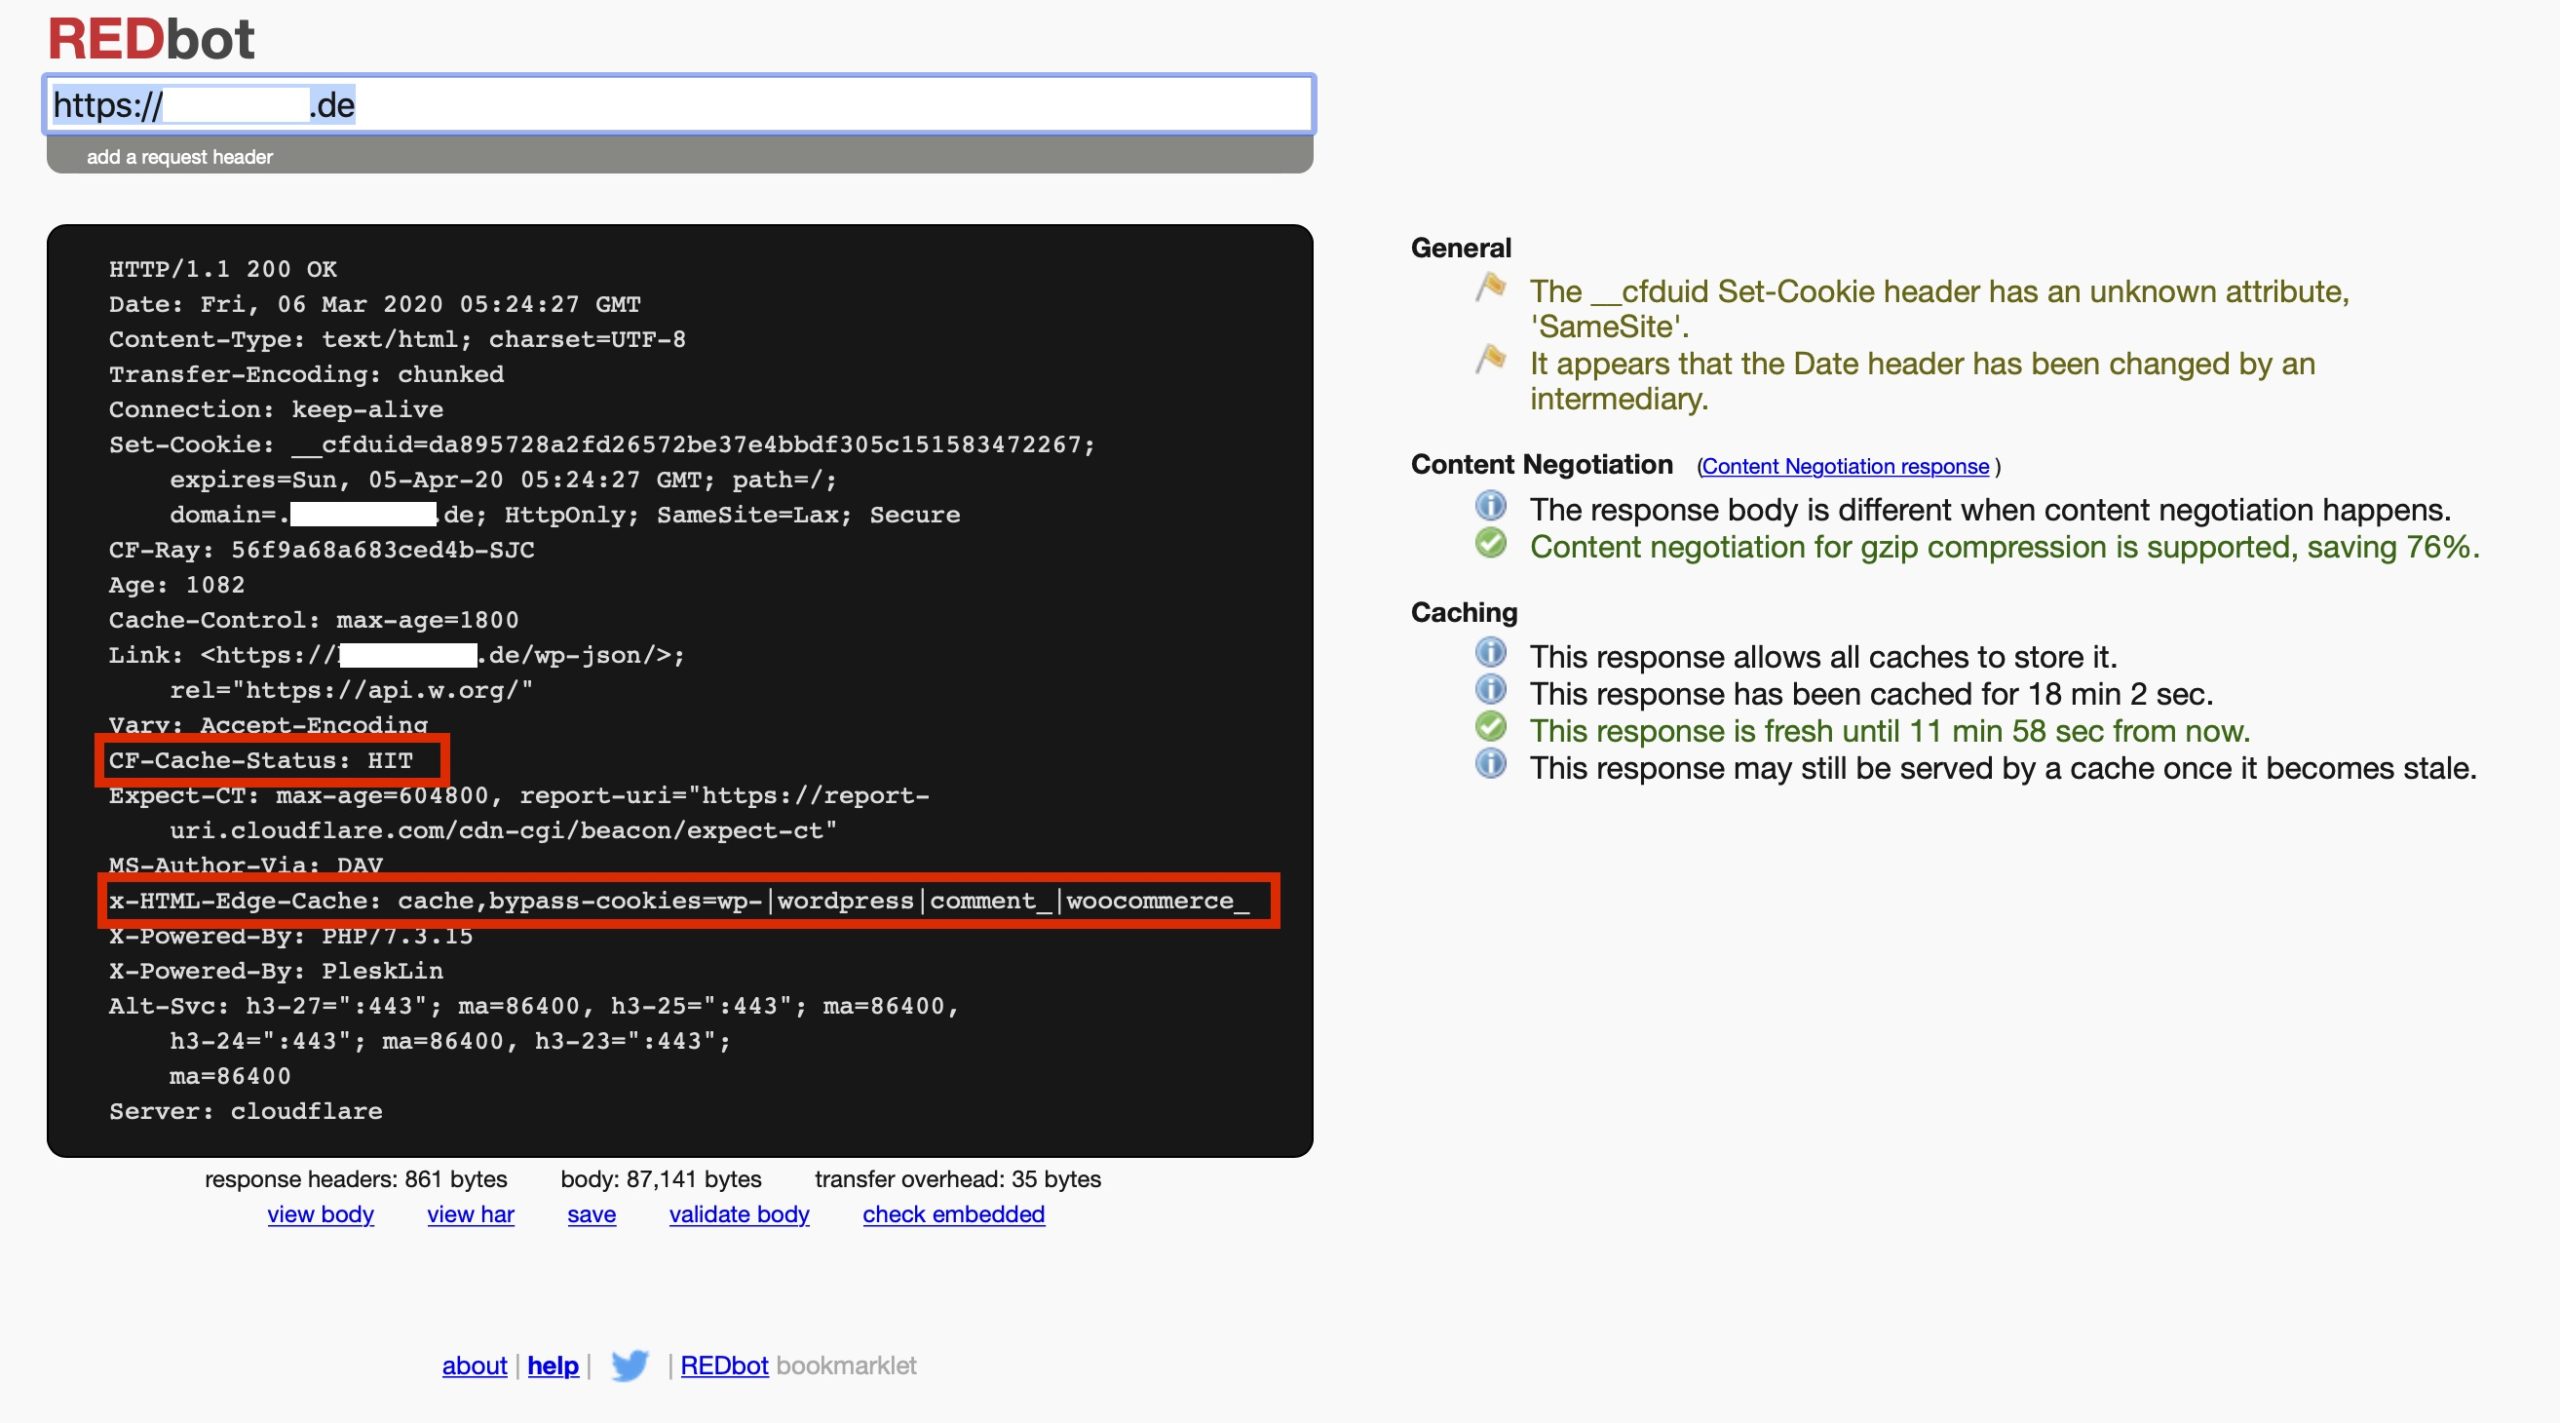Click the 'Link: <https://' header line
This screenshot has width=2560, height=1423.
tap(397, 673)
